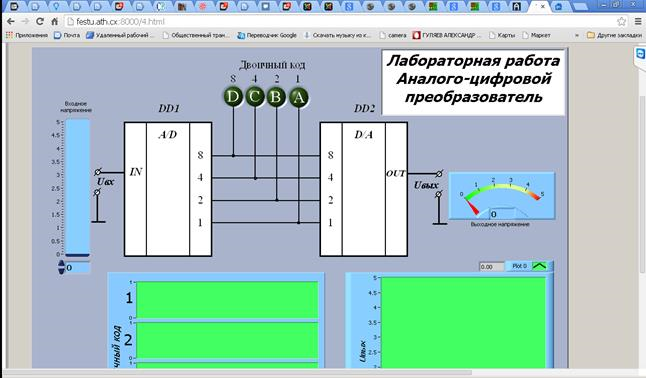Click the input voltage numeric field

pos(78,268)
